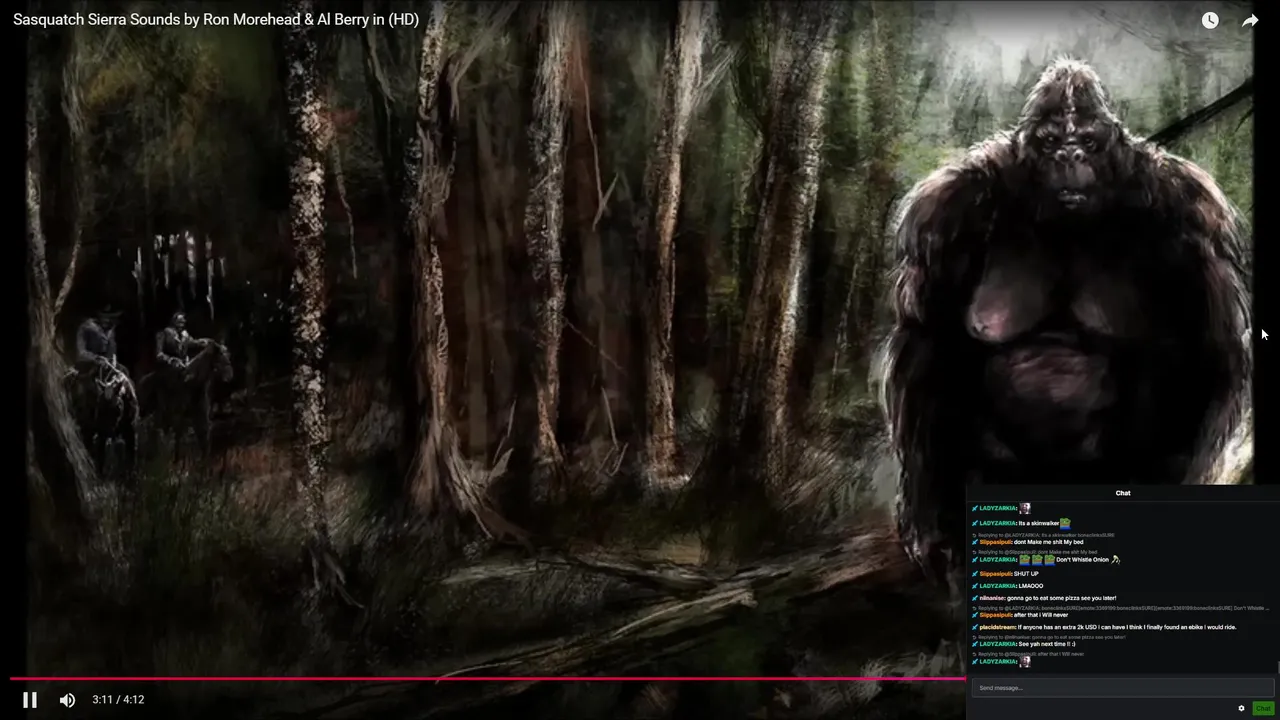Click the Pepe emote after 'Its a skinwalker'
Viewport: 1280px width, 720px height.
(x=1065, y=523)
